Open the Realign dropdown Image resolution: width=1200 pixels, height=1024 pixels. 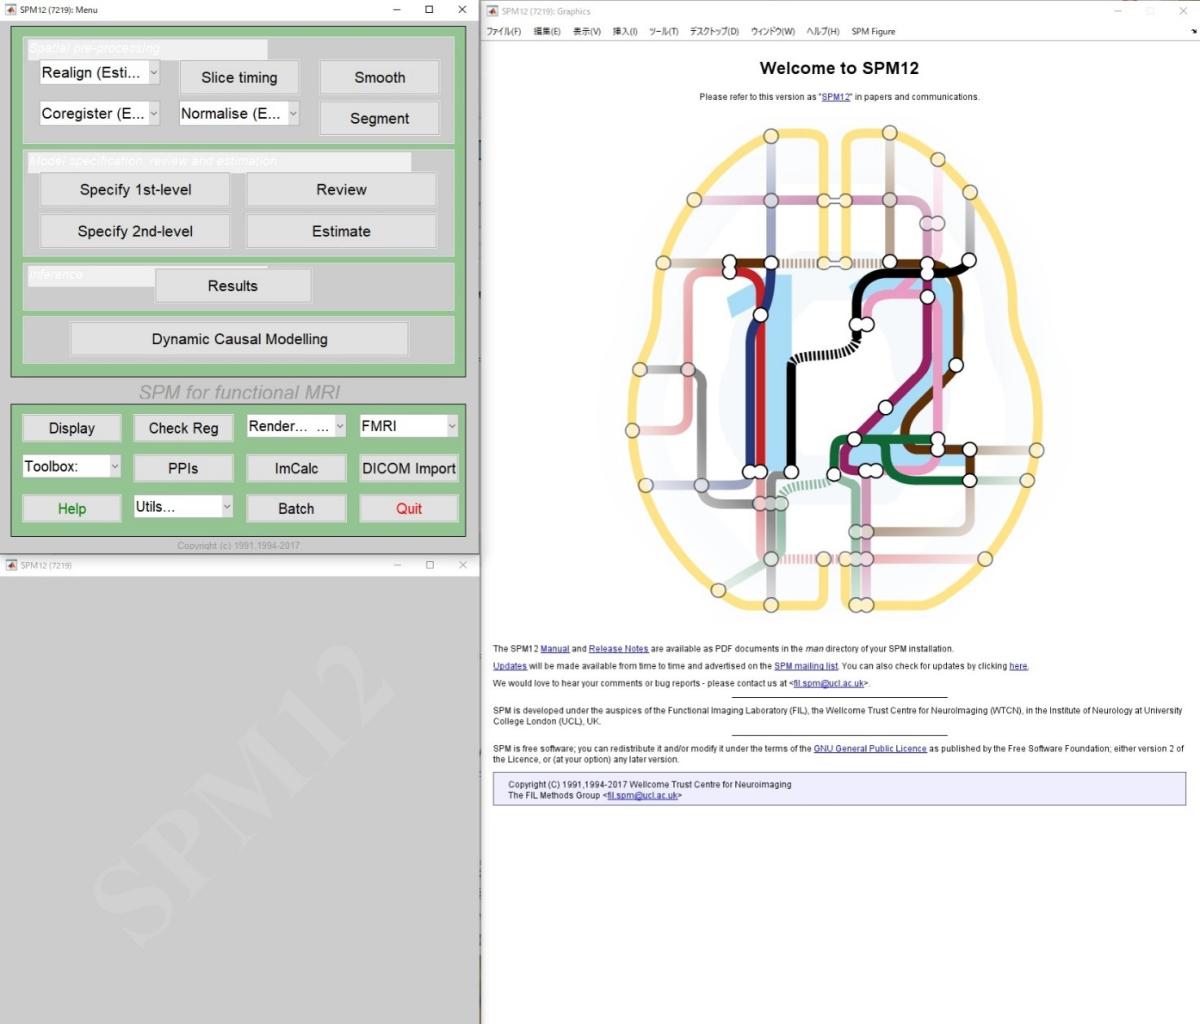tap(99, 73)
